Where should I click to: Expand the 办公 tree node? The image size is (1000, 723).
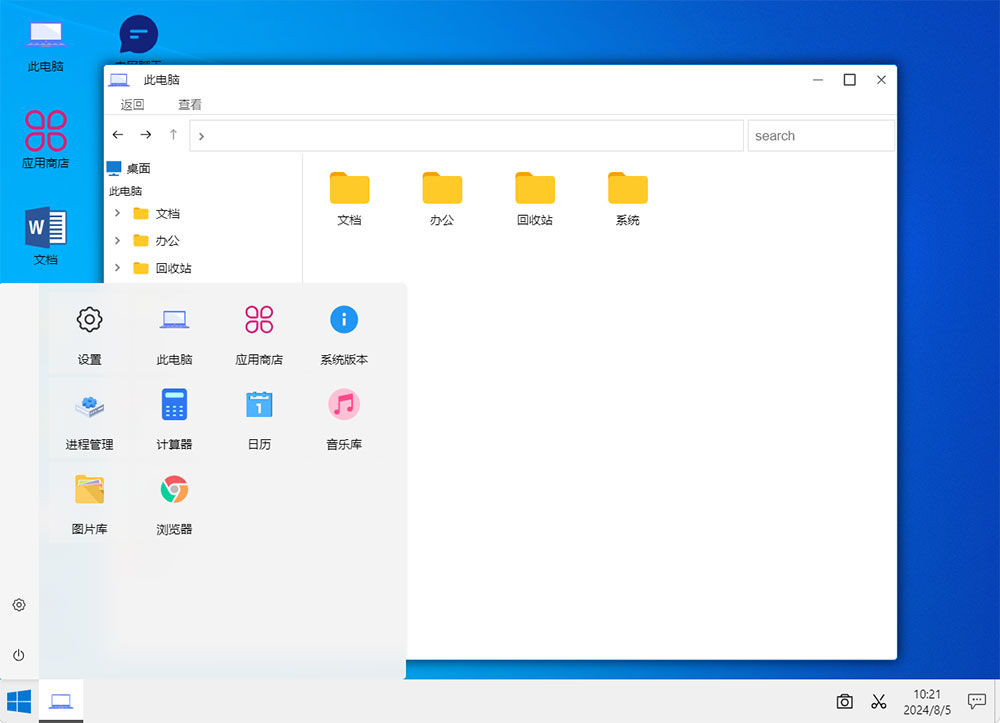pos(117,240)
